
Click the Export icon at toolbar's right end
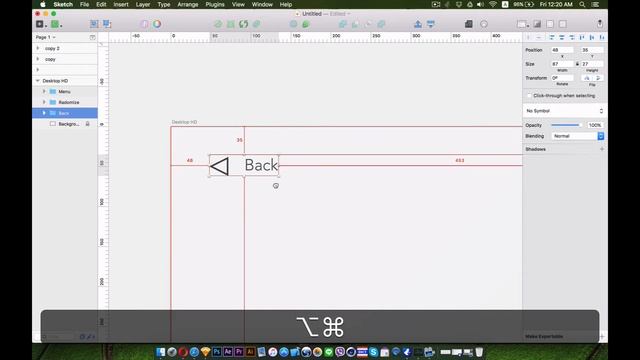600,24
